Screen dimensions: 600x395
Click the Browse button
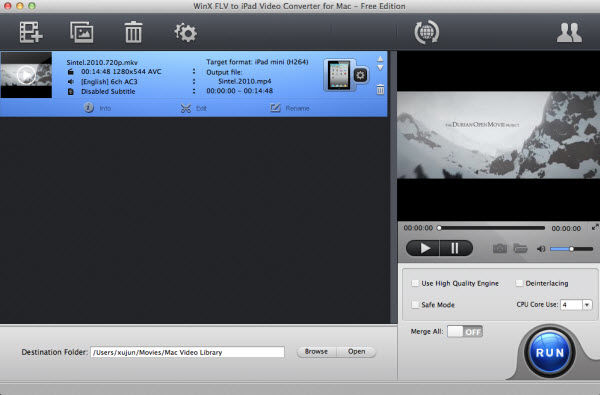coord(316,352)
